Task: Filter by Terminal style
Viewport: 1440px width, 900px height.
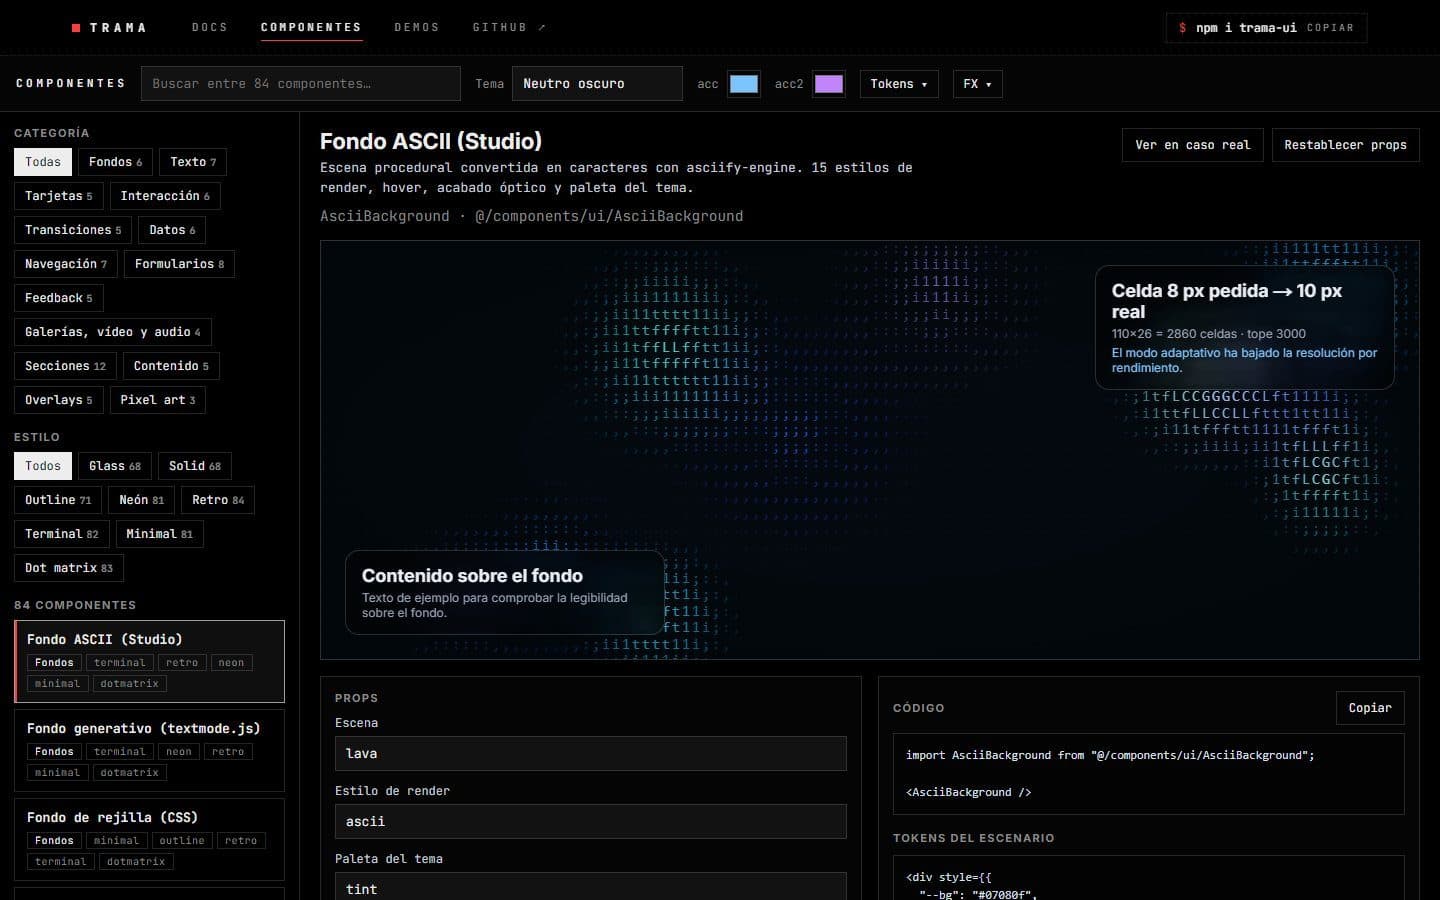Action: pyautogui.click(x=62, y=534)
